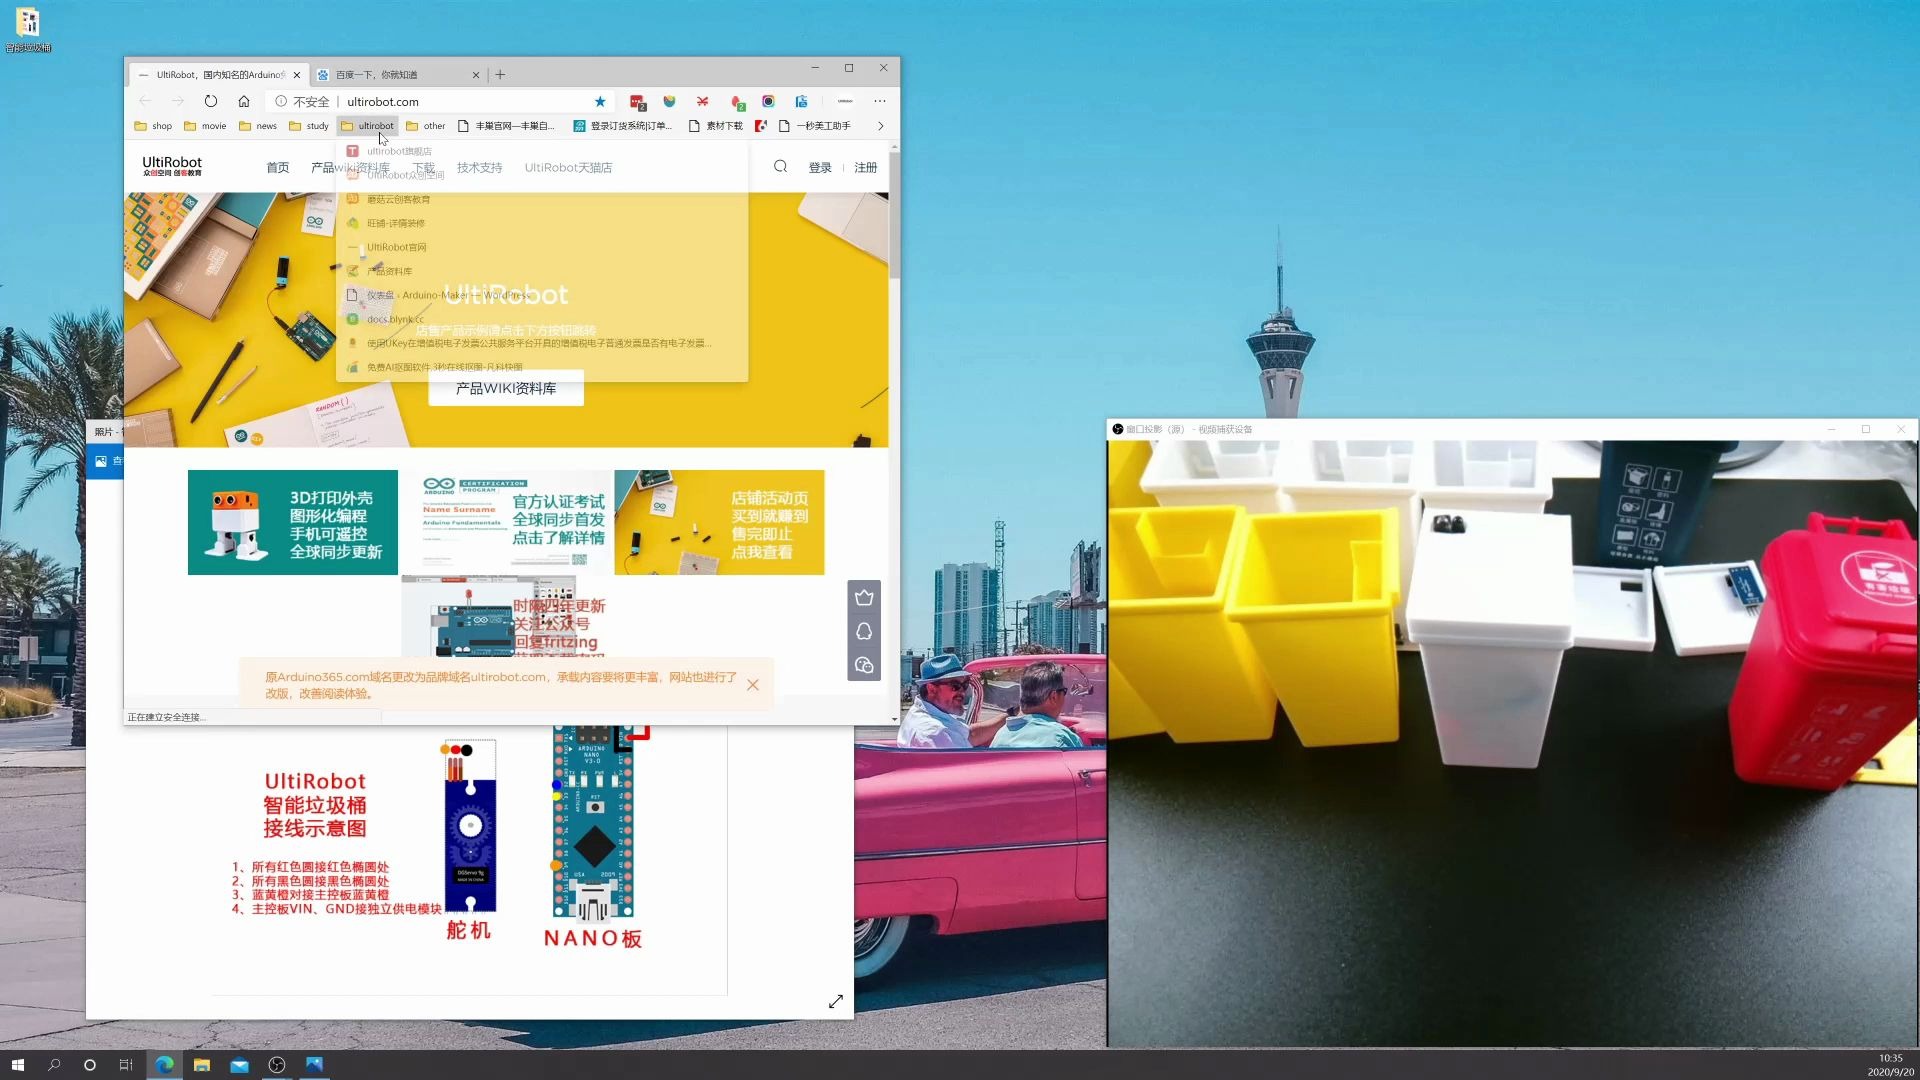Image resolution: width=1920 pixels, height=1080 pixels.
Task: Open the 丰巢官网 bookmark
Action: 506,126
